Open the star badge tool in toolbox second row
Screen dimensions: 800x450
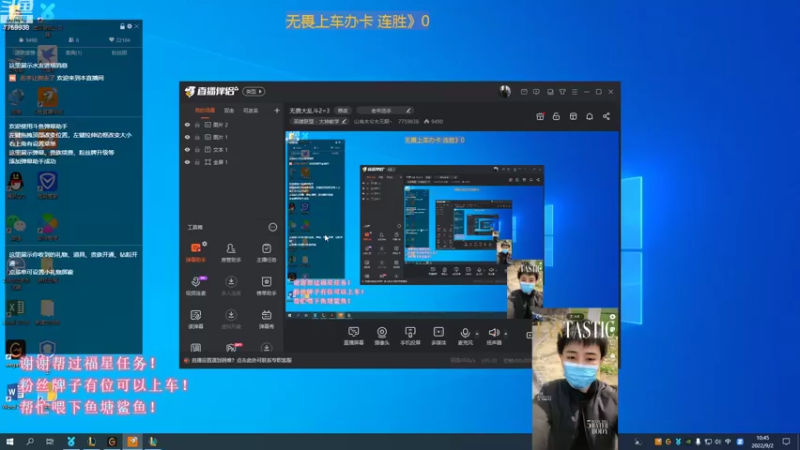point(266,286)
